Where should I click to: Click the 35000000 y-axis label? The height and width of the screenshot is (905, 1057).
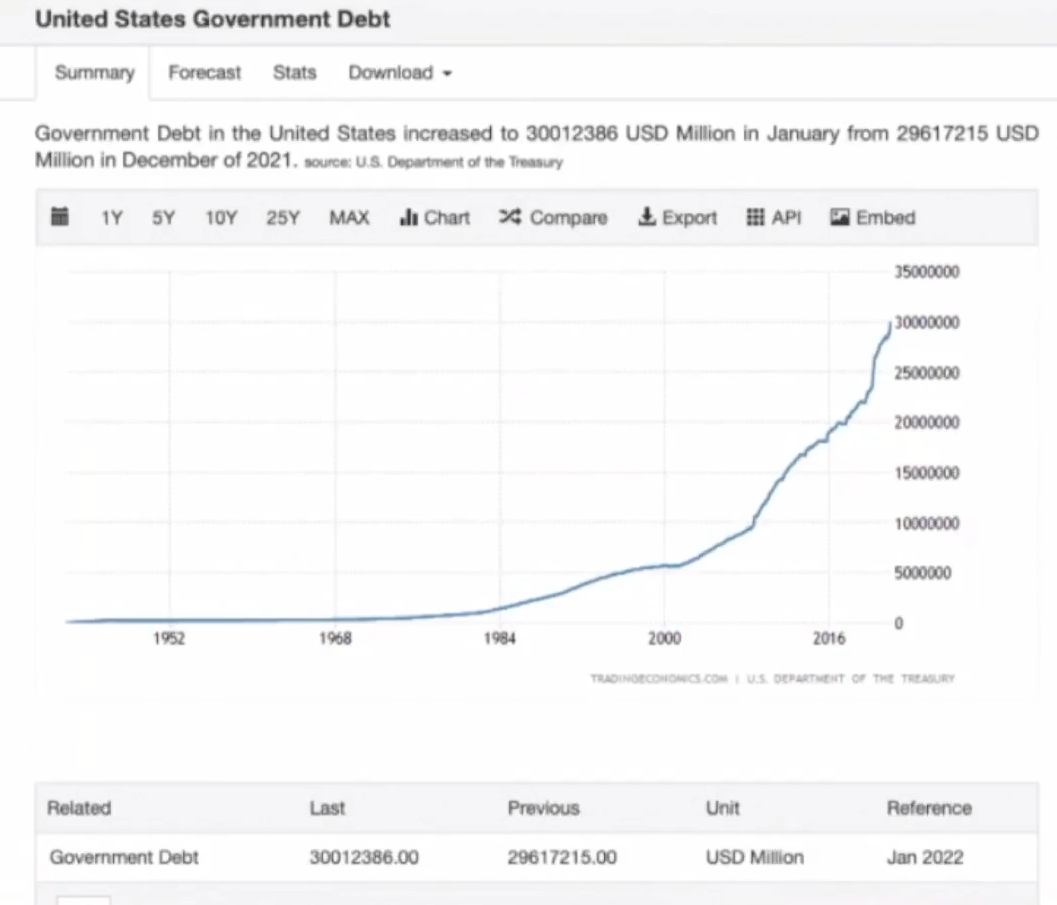pos(927,272)
